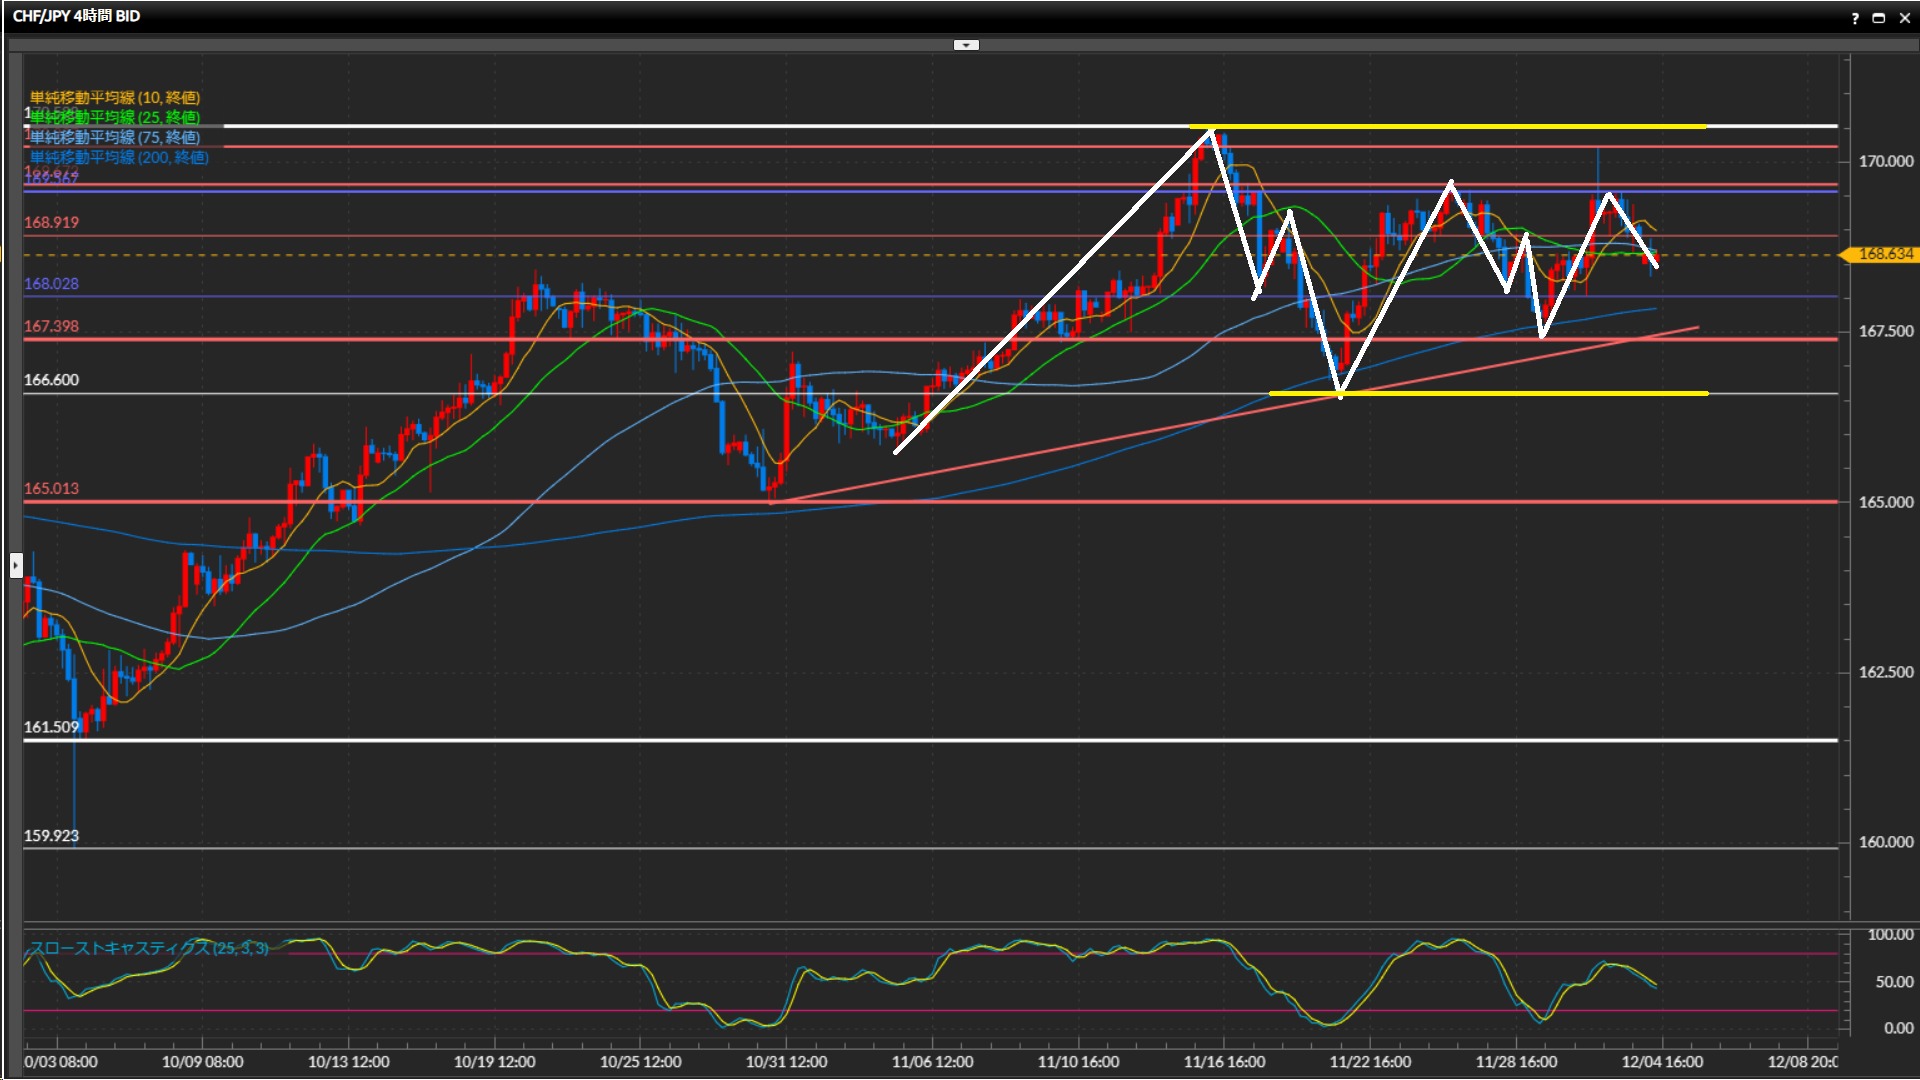
Task: Expand the hidden toolbar with top center arrow
Action: pyautogui.click(x=966, y=45)
